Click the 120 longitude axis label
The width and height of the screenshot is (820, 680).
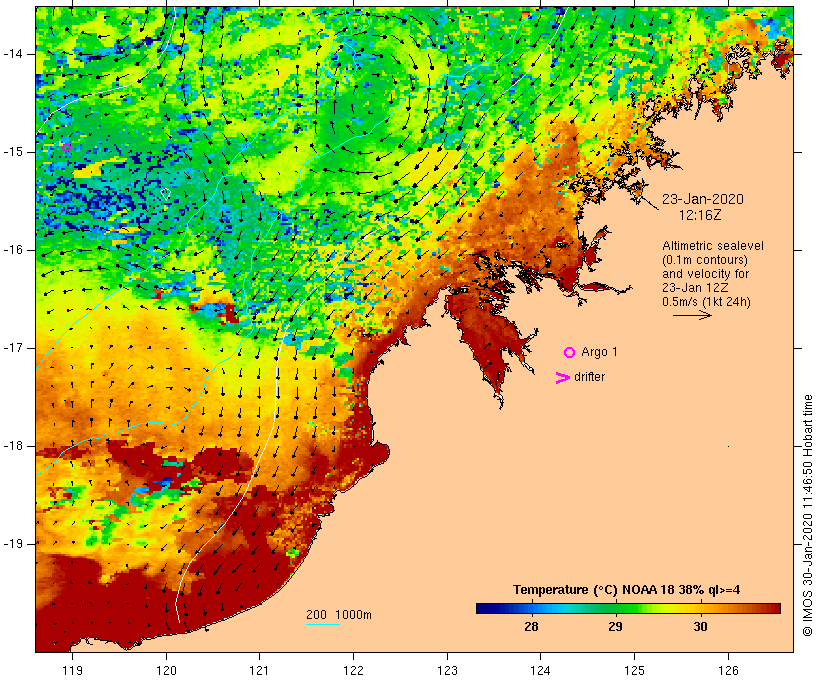coord(166,671)
